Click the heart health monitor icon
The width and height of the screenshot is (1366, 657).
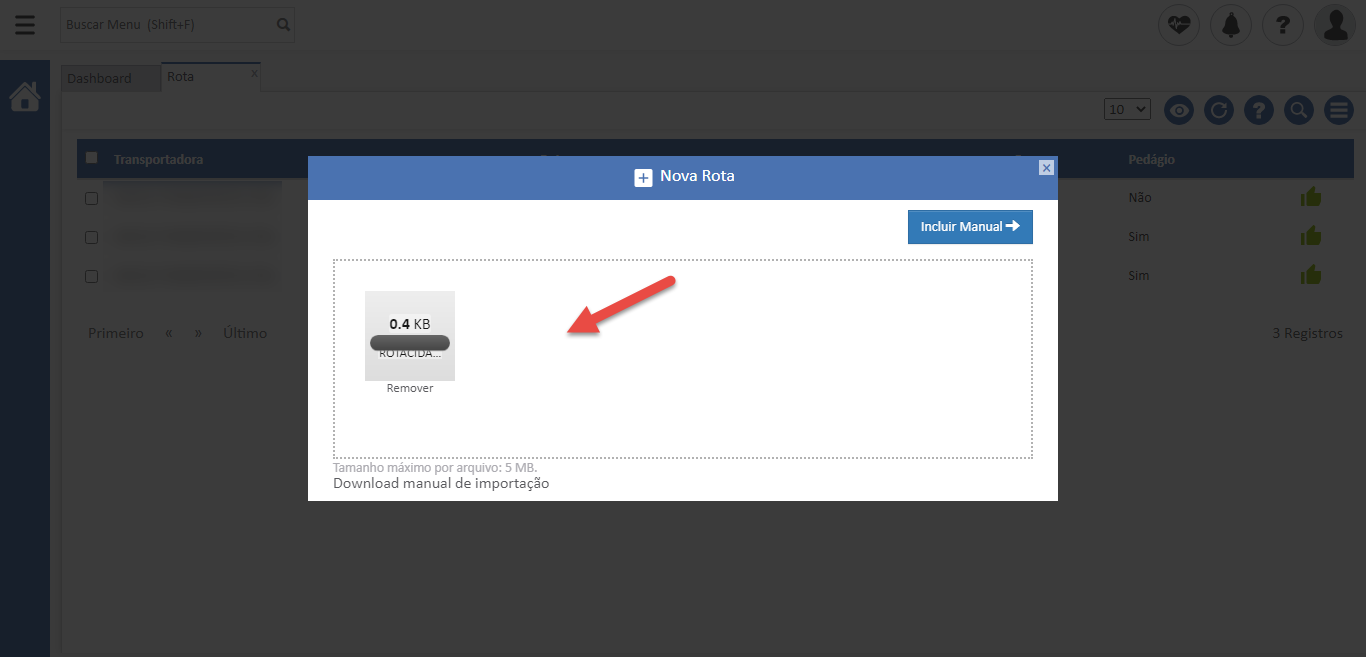1179,25
